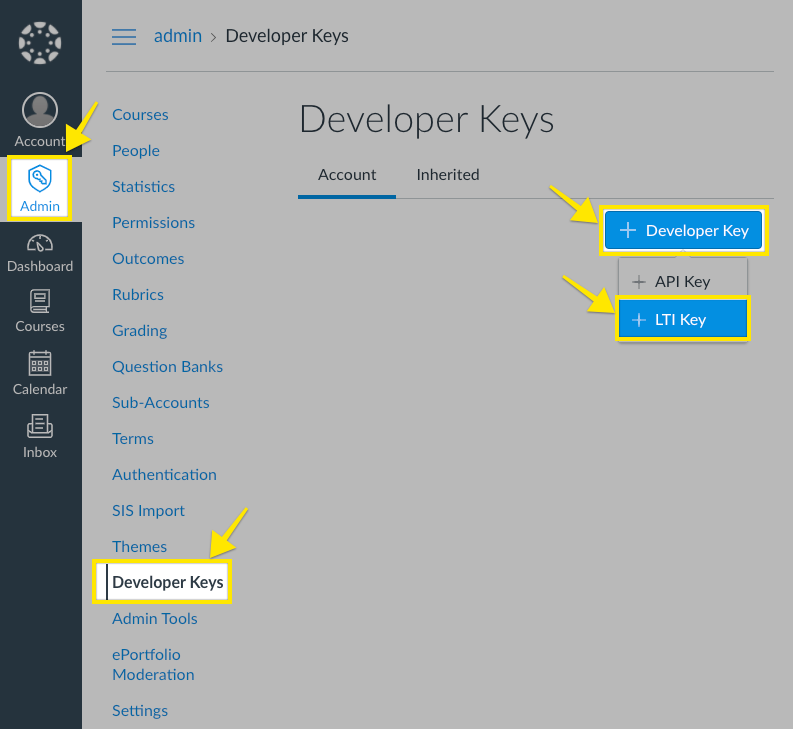Open the Settings link
Screen dimensions: 793x729
click(x=140, y=711)
